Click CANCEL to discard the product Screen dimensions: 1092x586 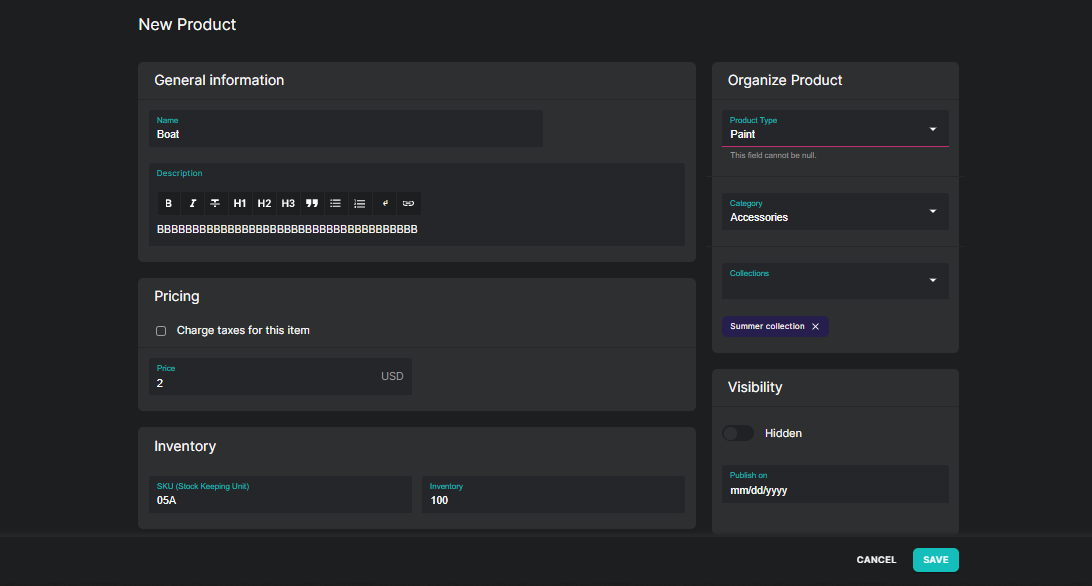click(876, 559)
